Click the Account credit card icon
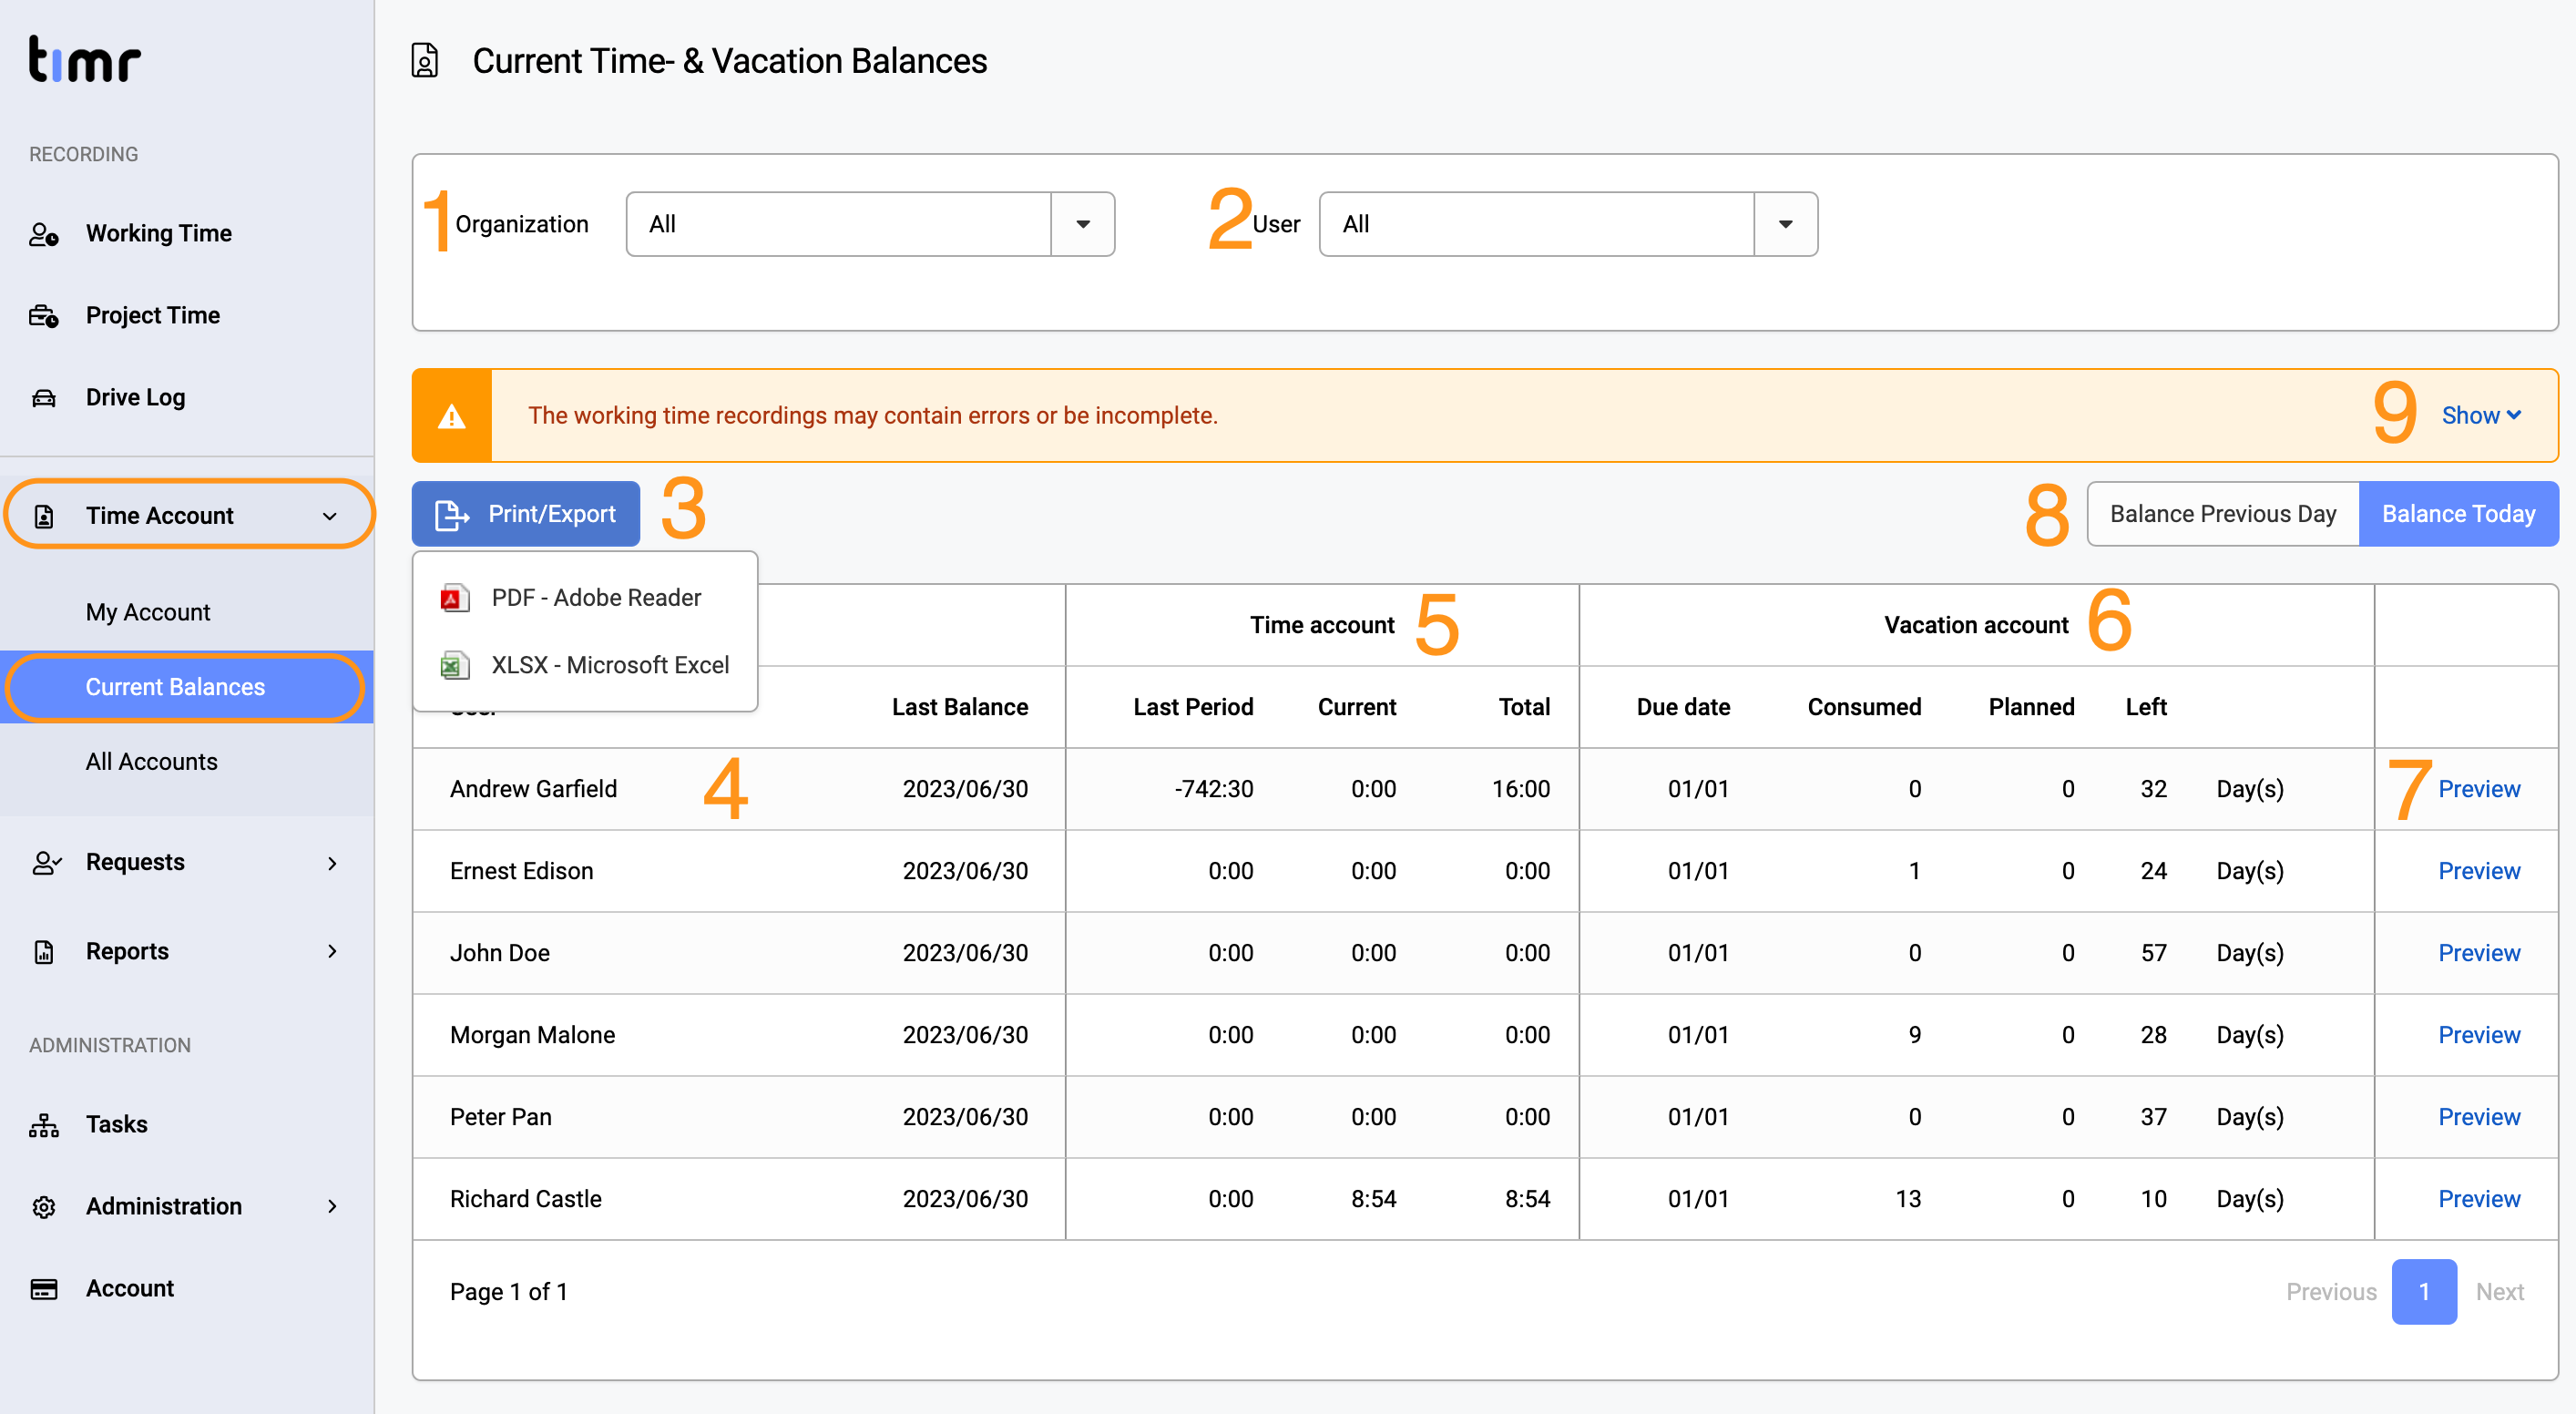Viewport: 2576px width, 1414px height. click(x=44, y=1289)
